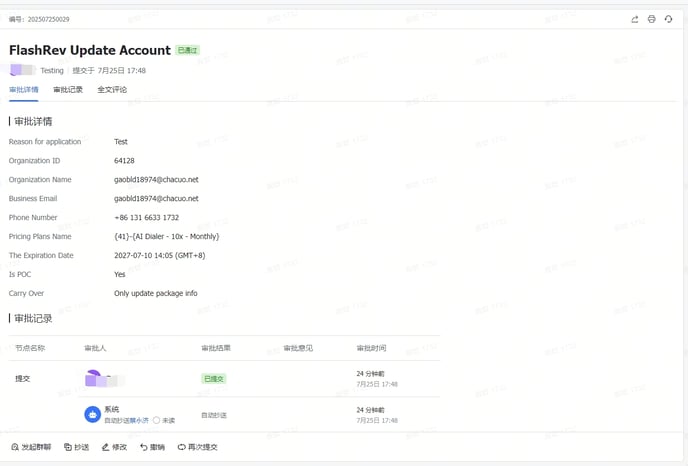
Task: Click the Testing department label
Action: [x=52, y=70]
